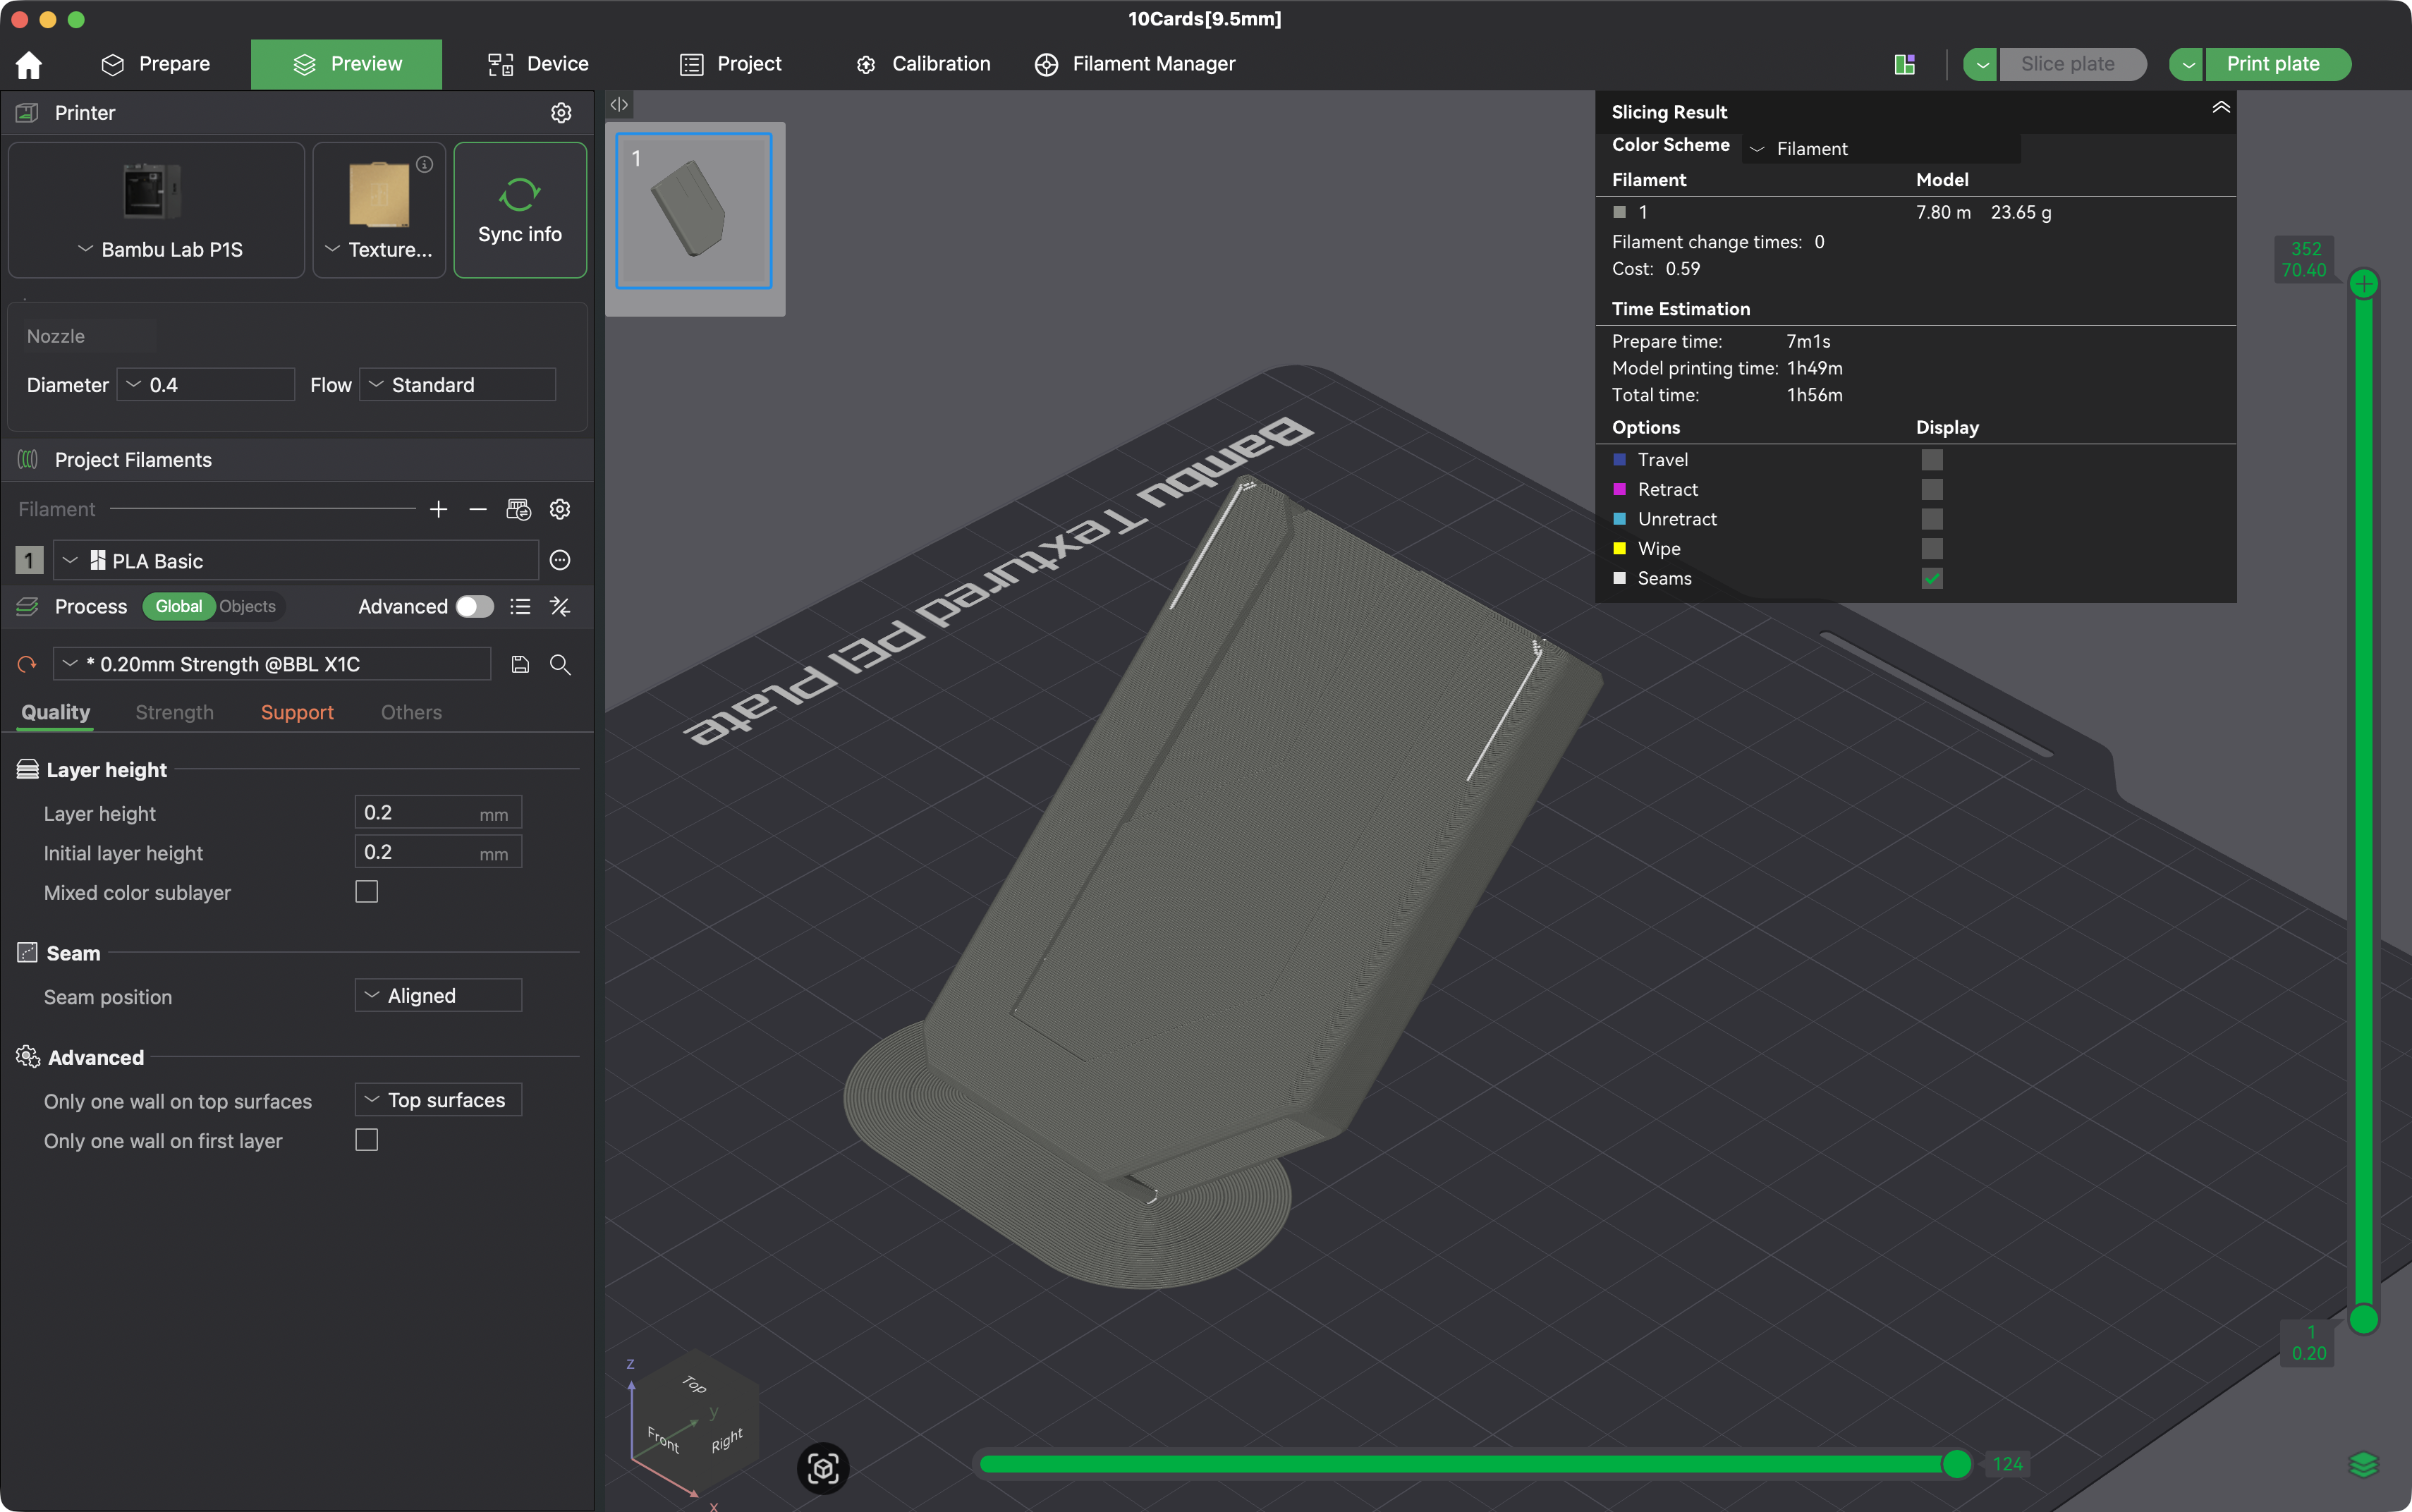2412x1512 pixels.
Task: Enable Only one wall on first layer
Action: tap(367, 1140)
